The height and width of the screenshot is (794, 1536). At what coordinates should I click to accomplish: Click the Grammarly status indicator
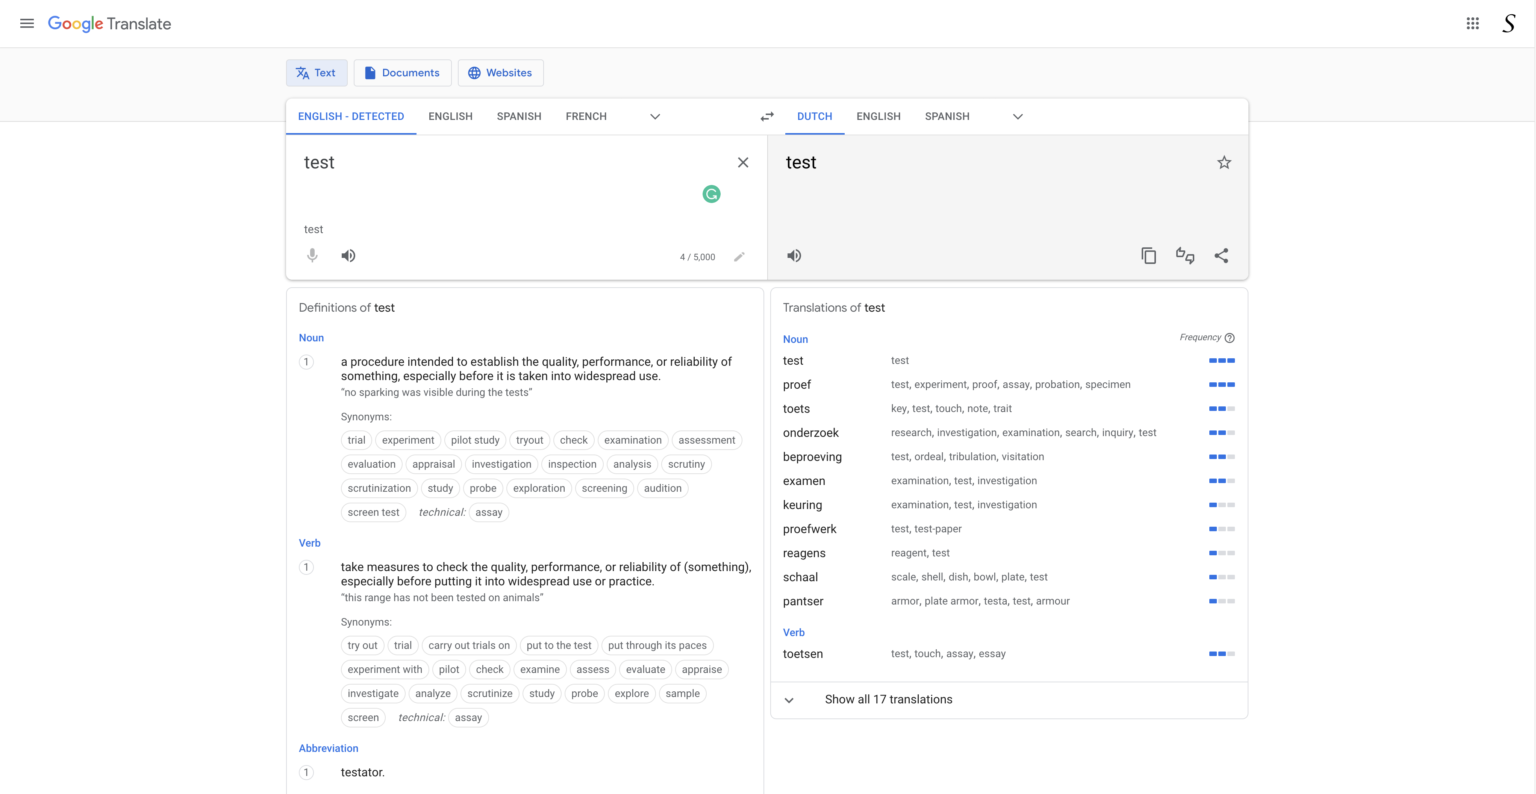pyautogui.click(x=711, y=194)
